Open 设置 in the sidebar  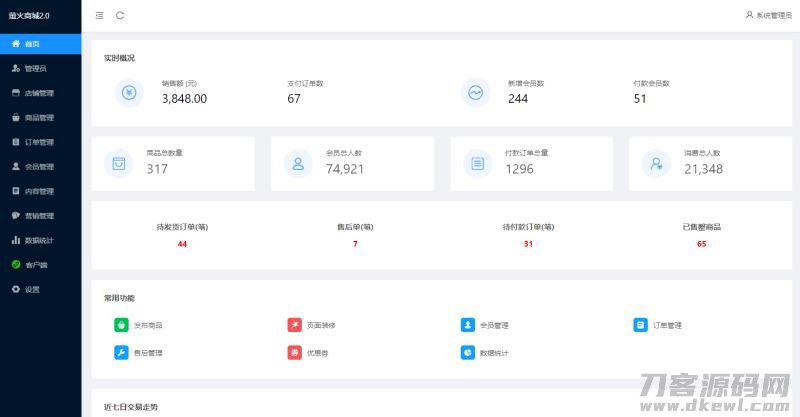pos(41,289)
